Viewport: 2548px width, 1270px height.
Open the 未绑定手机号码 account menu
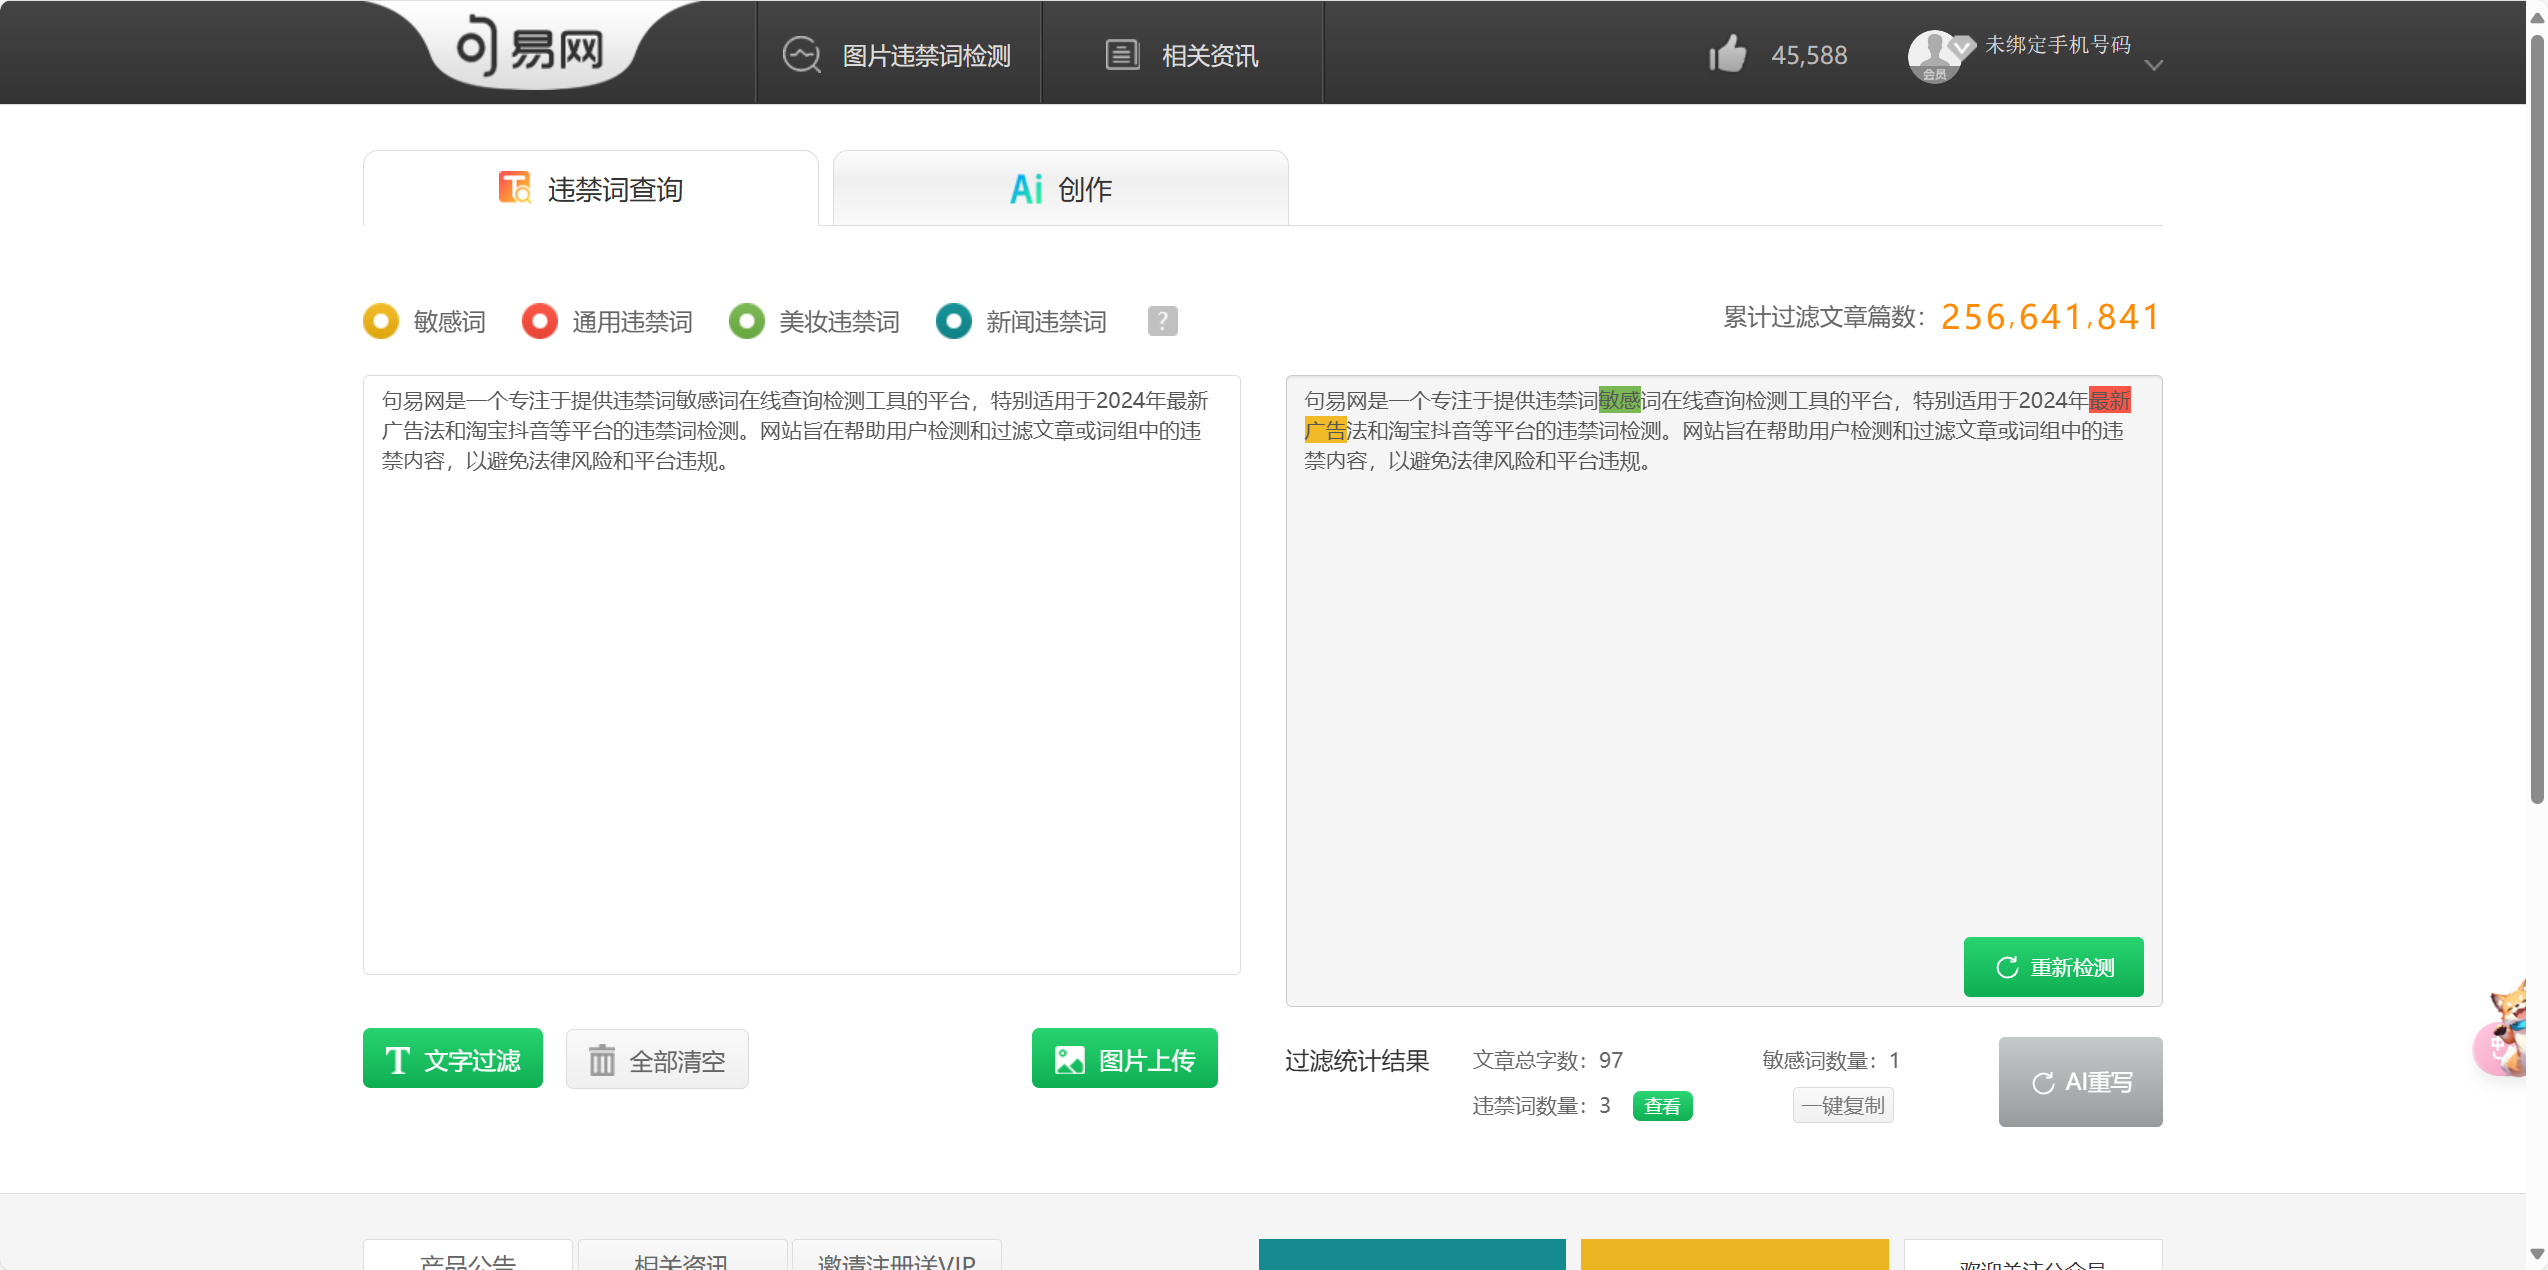point(2057,45)
